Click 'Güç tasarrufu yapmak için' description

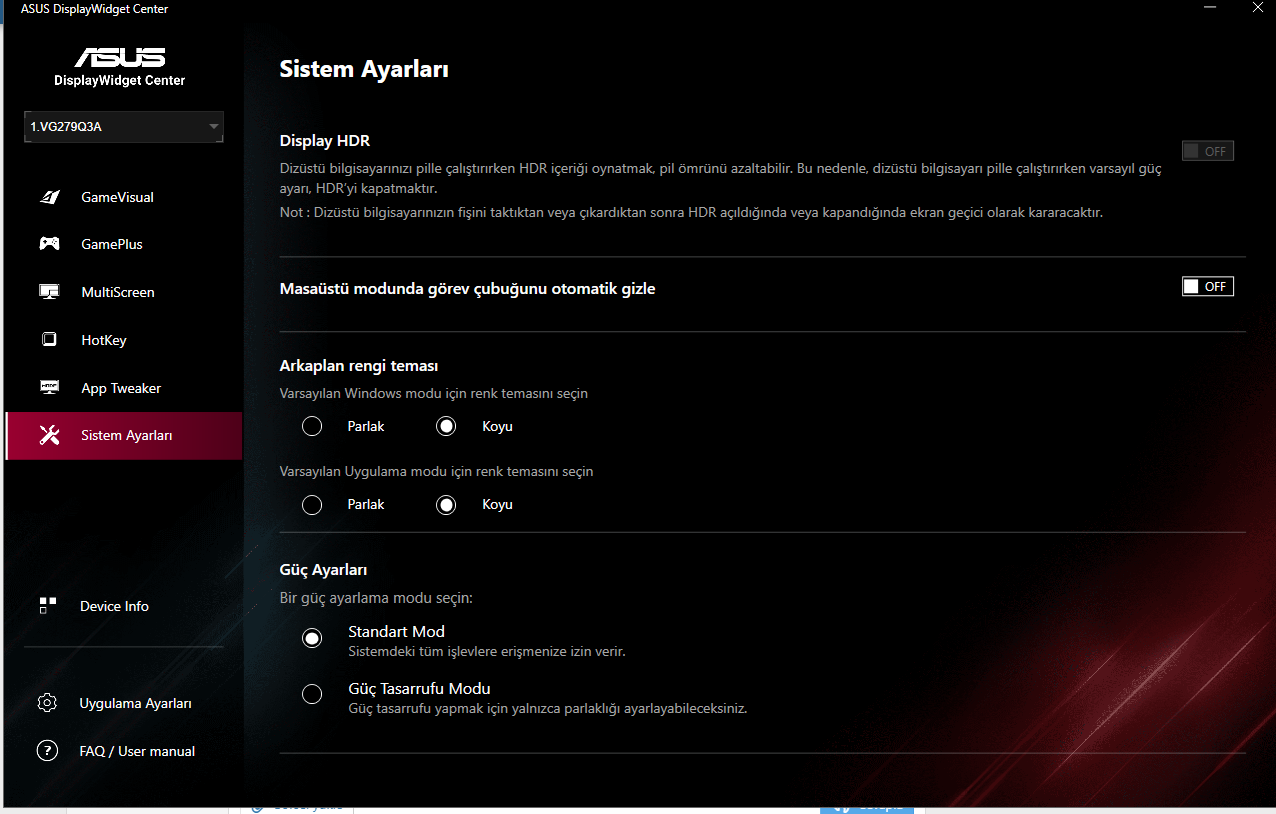point(548,708)
